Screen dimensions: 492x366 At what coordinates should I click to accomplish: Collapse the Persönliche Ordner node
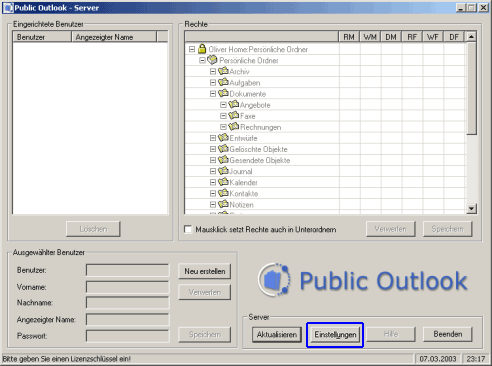click(x=202, y=60)
